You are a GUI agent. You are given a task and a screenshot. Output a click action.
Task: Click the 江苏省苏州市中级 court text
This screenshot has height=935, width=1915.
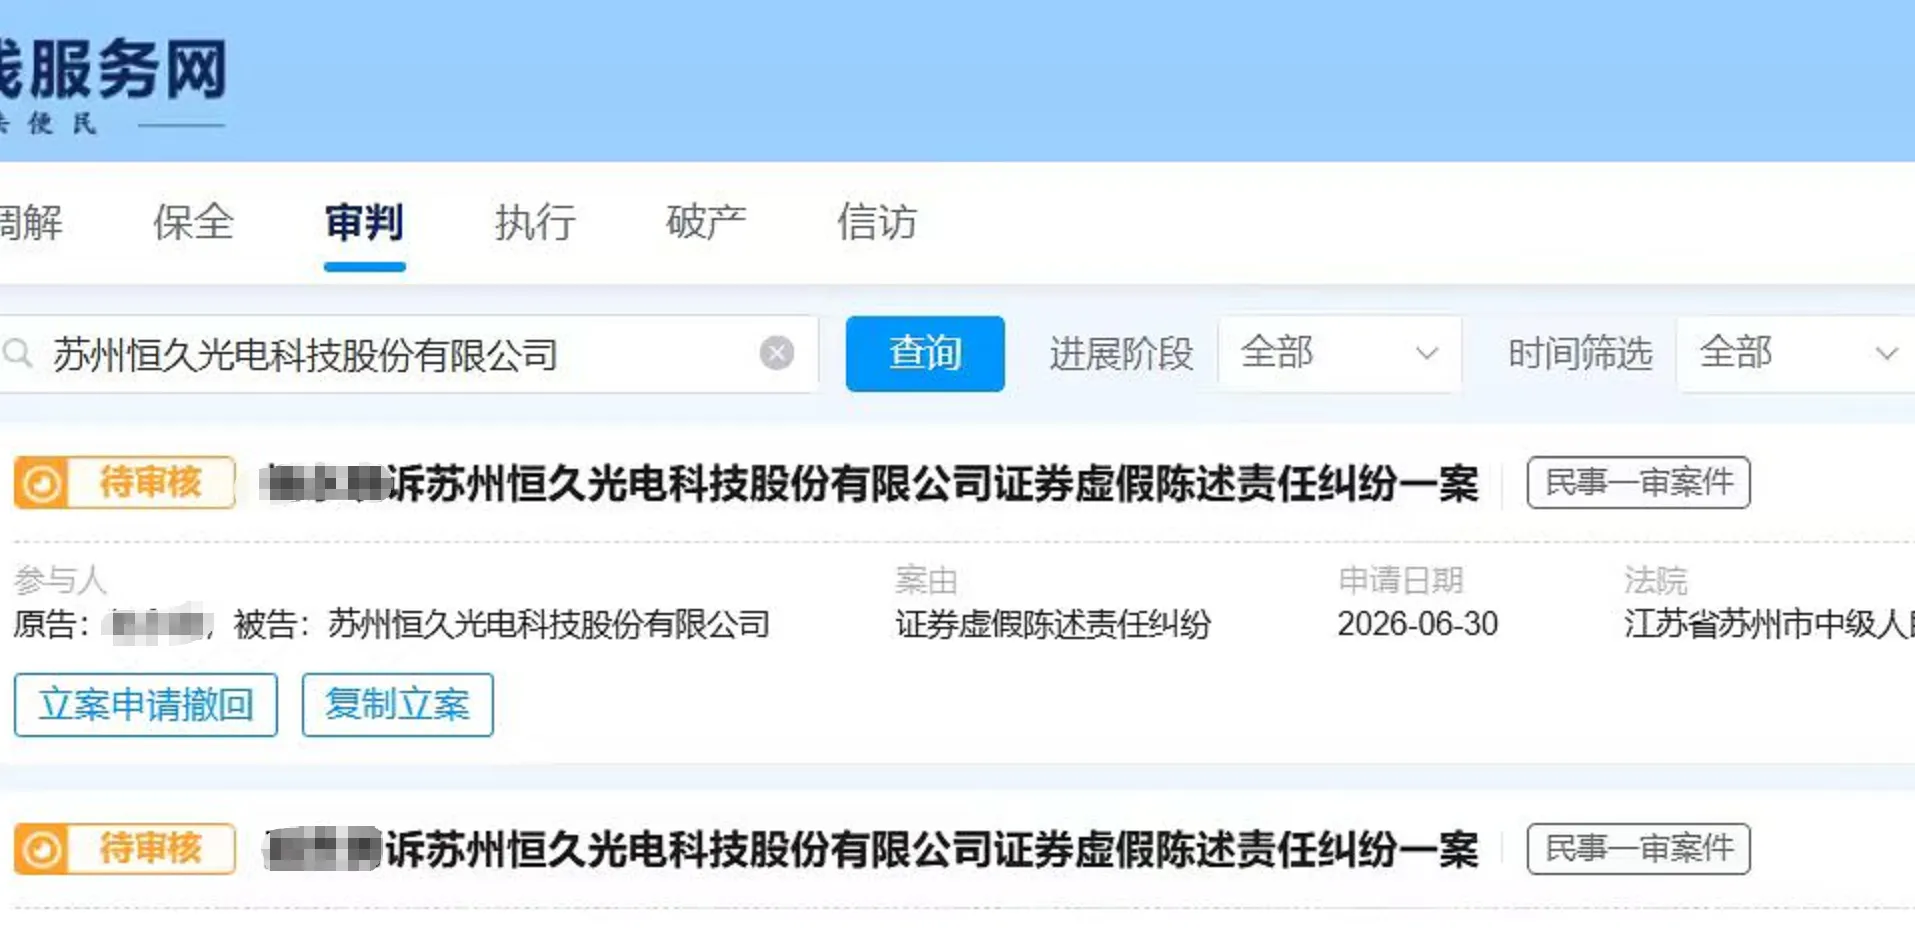[1769, 625]
